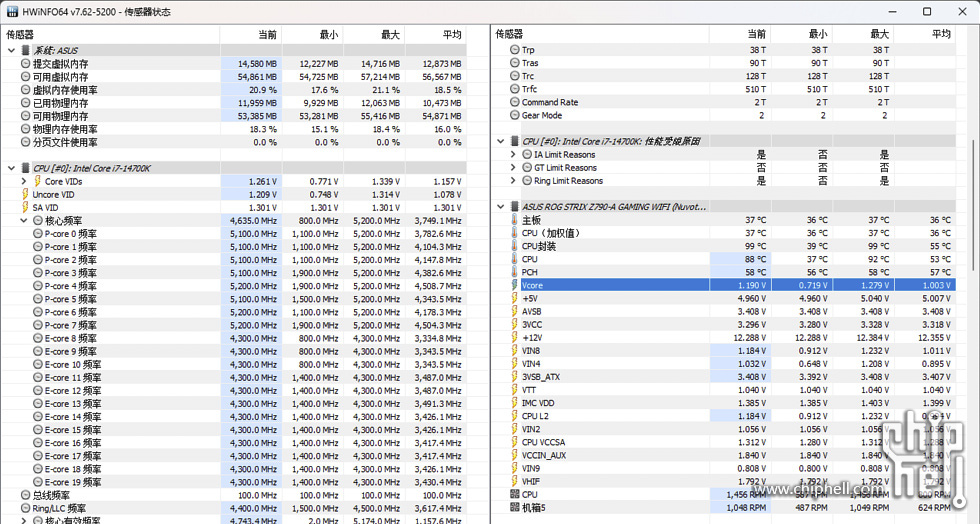Select the 3VSB_ATX voltage row
The width and height of the screenshot is (980, 524).
tap(723, 377)
